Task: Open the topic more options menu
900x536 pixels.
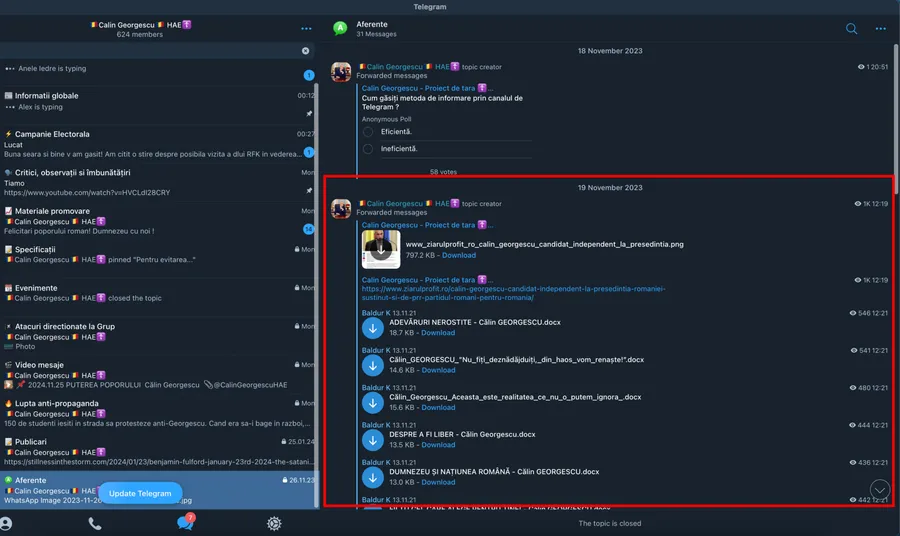Action: pos(881,29)
